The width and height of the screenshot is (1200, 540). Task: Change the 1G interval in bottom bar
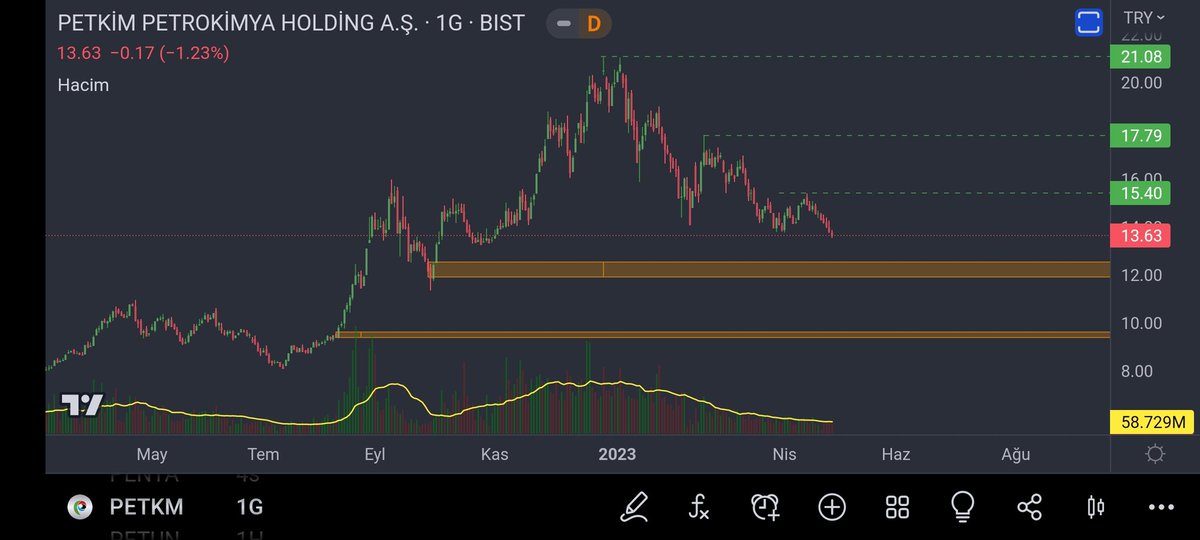pyautogui.click(x=249, y=507)
